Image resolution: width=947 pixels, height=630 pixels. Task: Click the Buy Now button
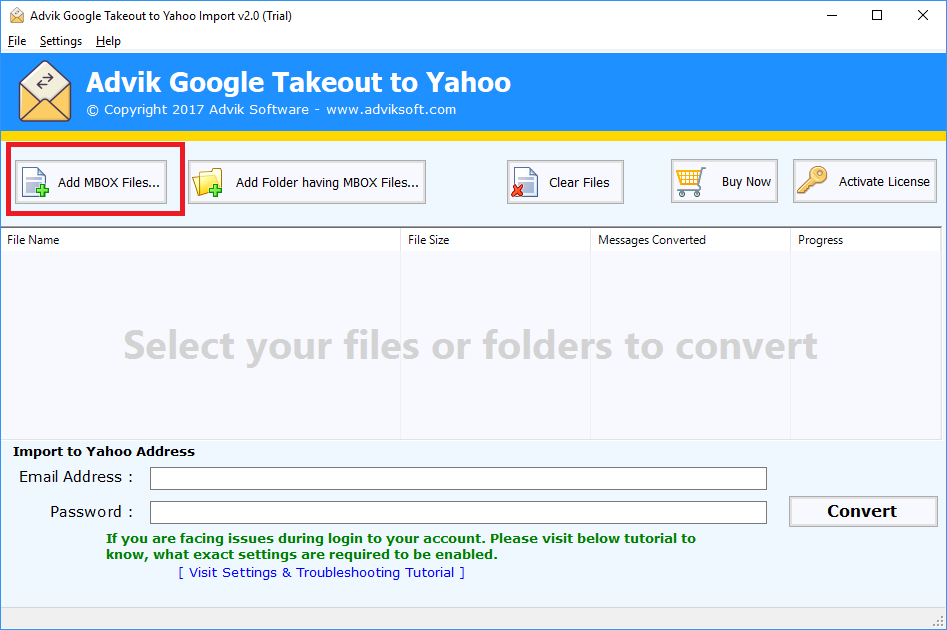tap(724, 181)
